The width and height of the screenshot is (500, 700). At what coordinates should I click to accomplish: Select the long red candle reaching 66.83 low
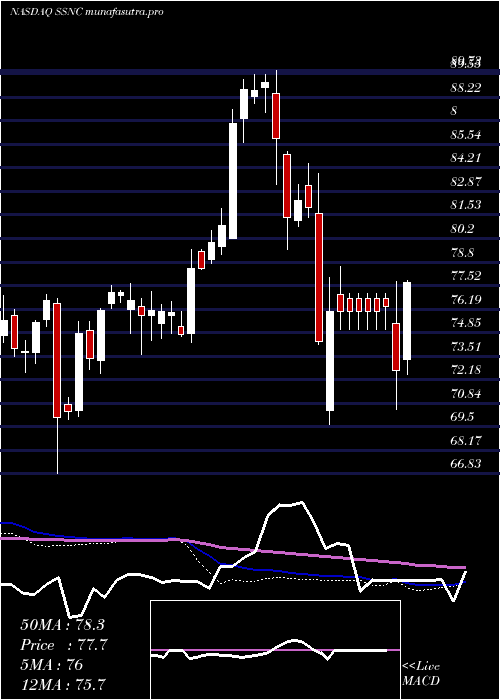click(x=57, y=360)
